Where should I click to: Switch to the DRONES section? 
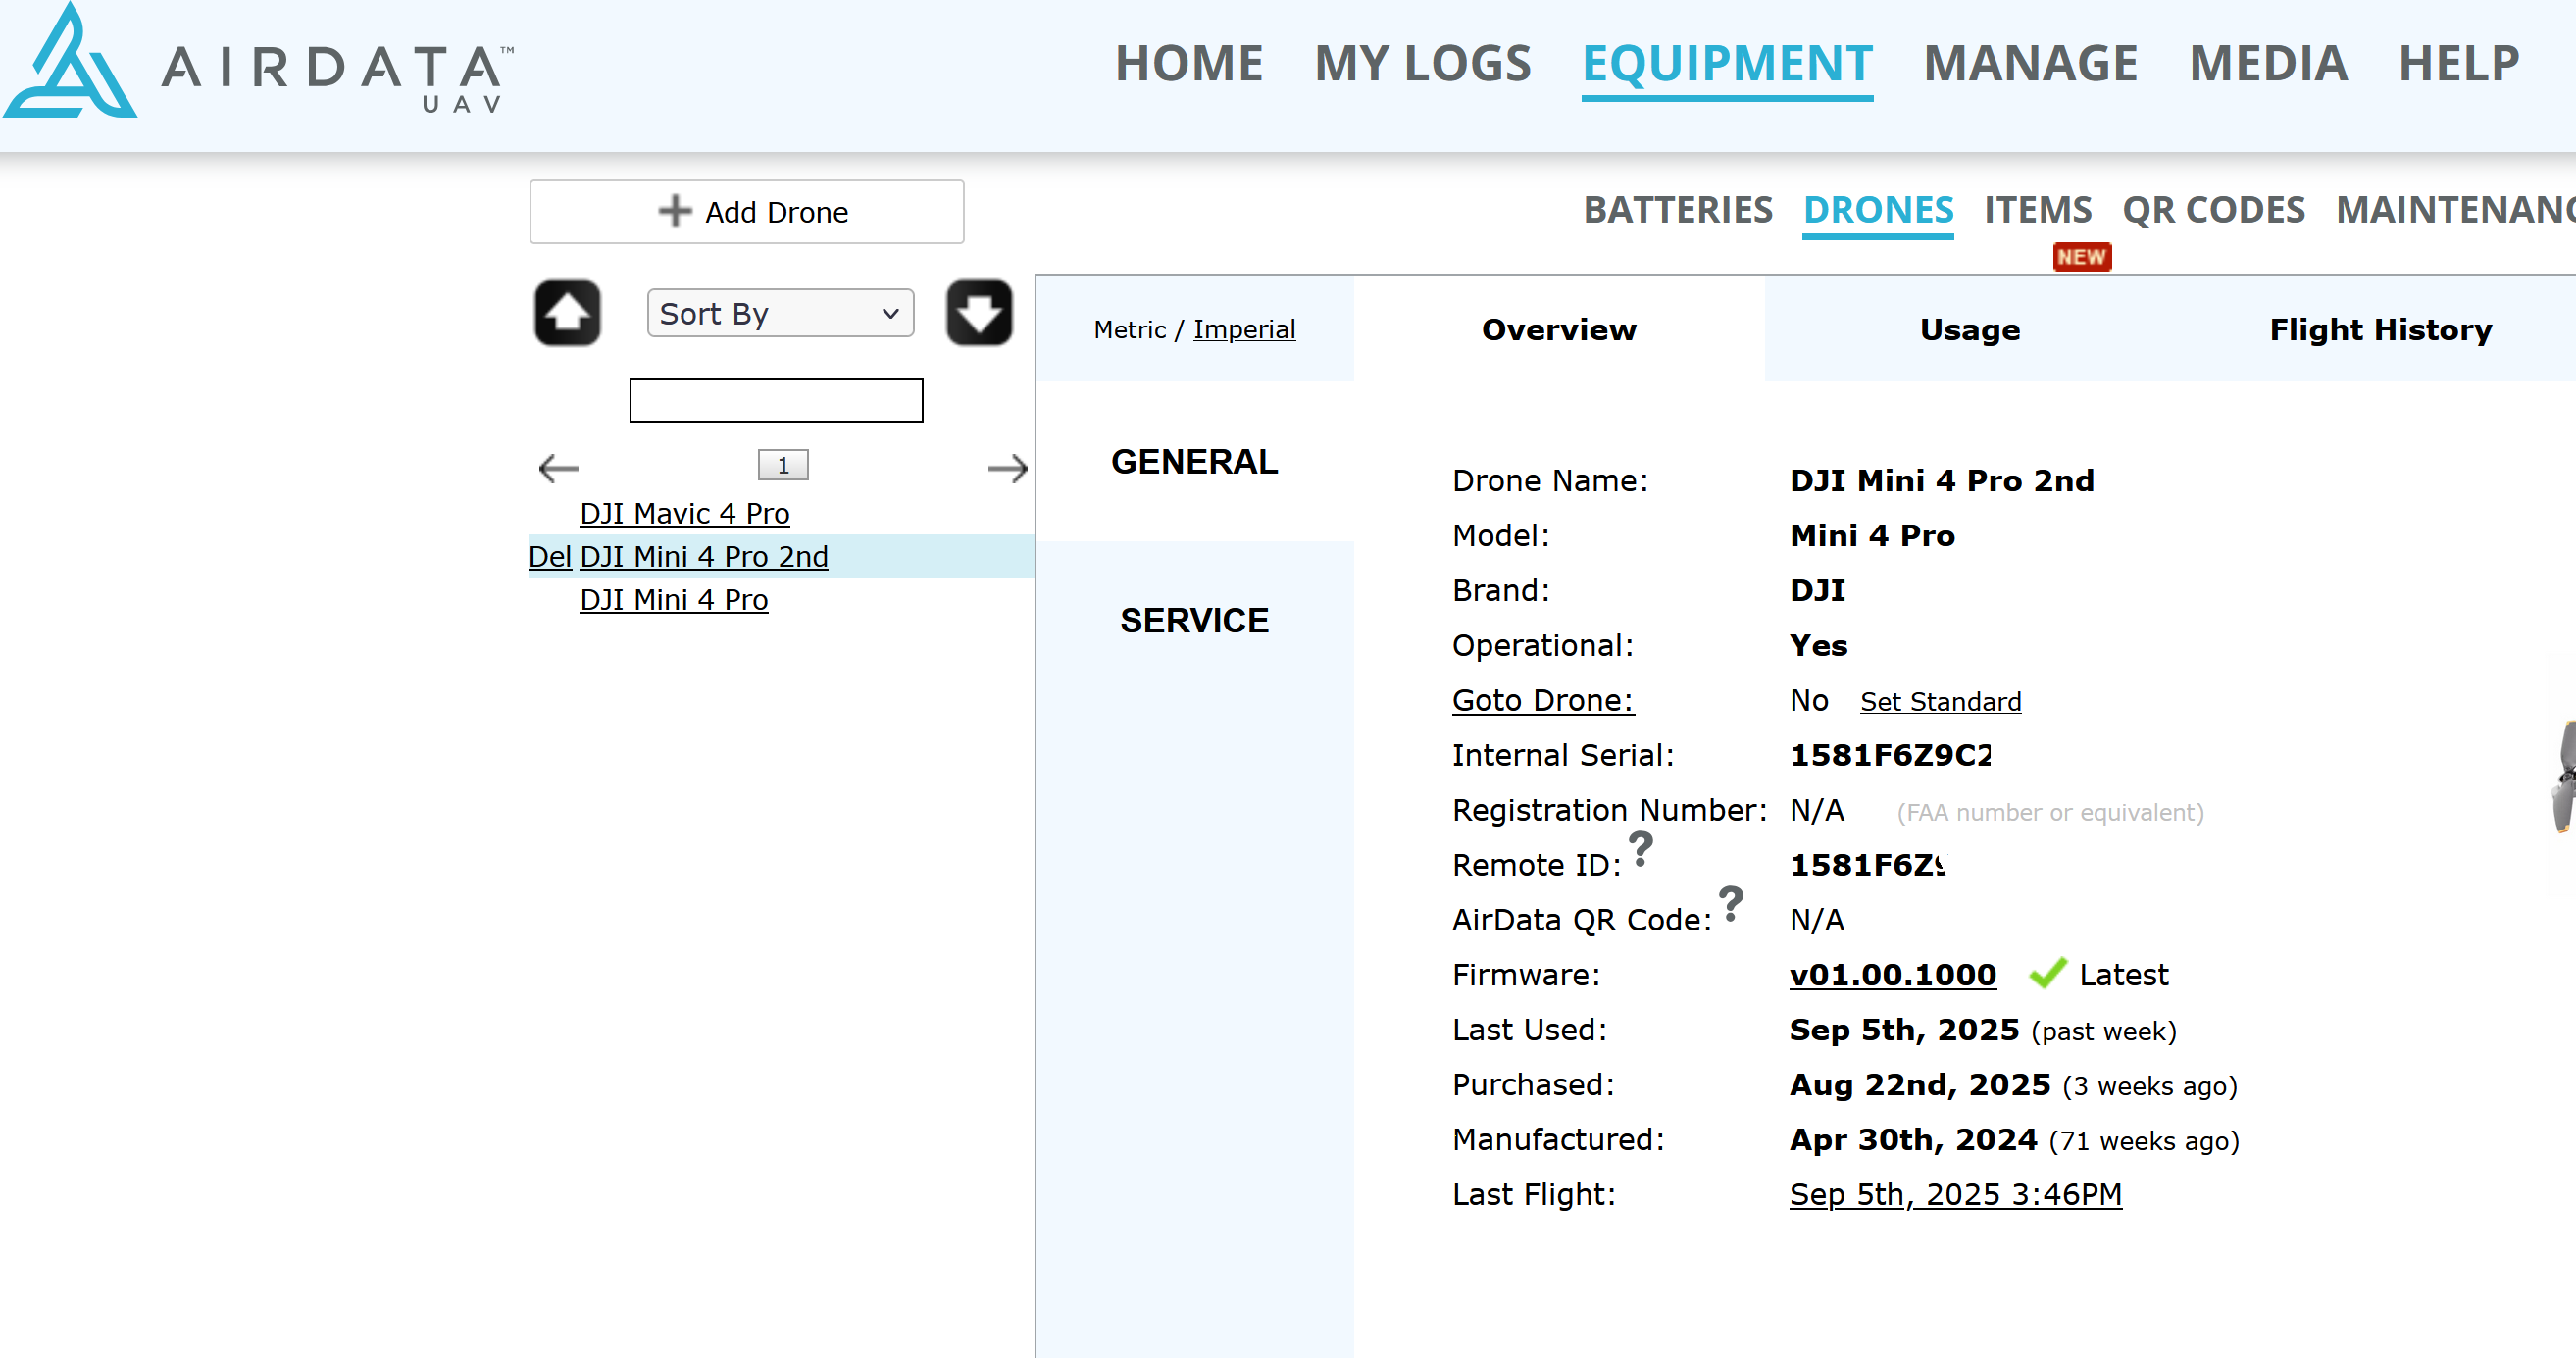(x=1878, y=210)
